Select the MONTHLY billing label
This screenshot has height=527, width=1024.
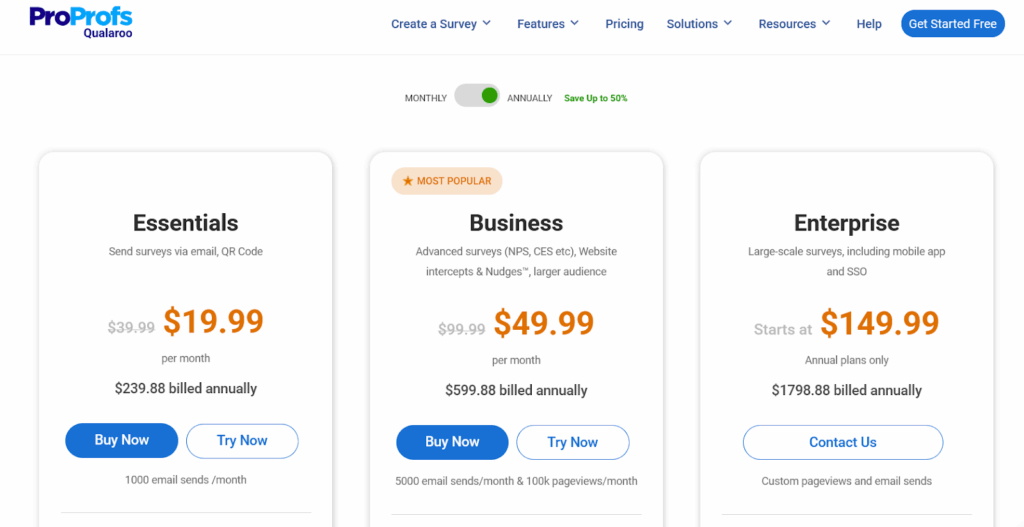tap(425, 98)
